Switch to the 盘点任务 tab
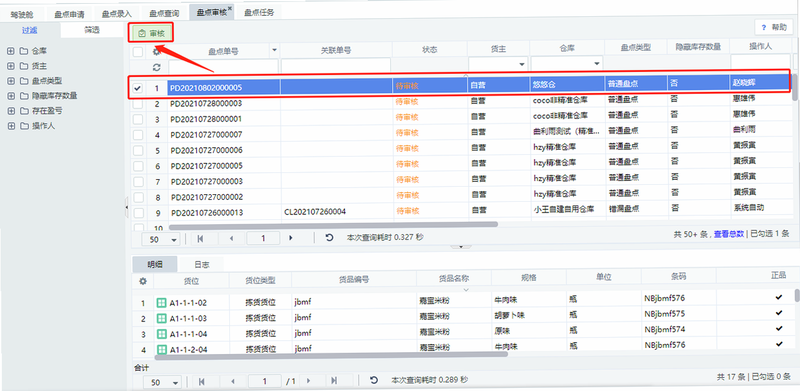This screenshot has width=800, height=391. pos(259,13)
